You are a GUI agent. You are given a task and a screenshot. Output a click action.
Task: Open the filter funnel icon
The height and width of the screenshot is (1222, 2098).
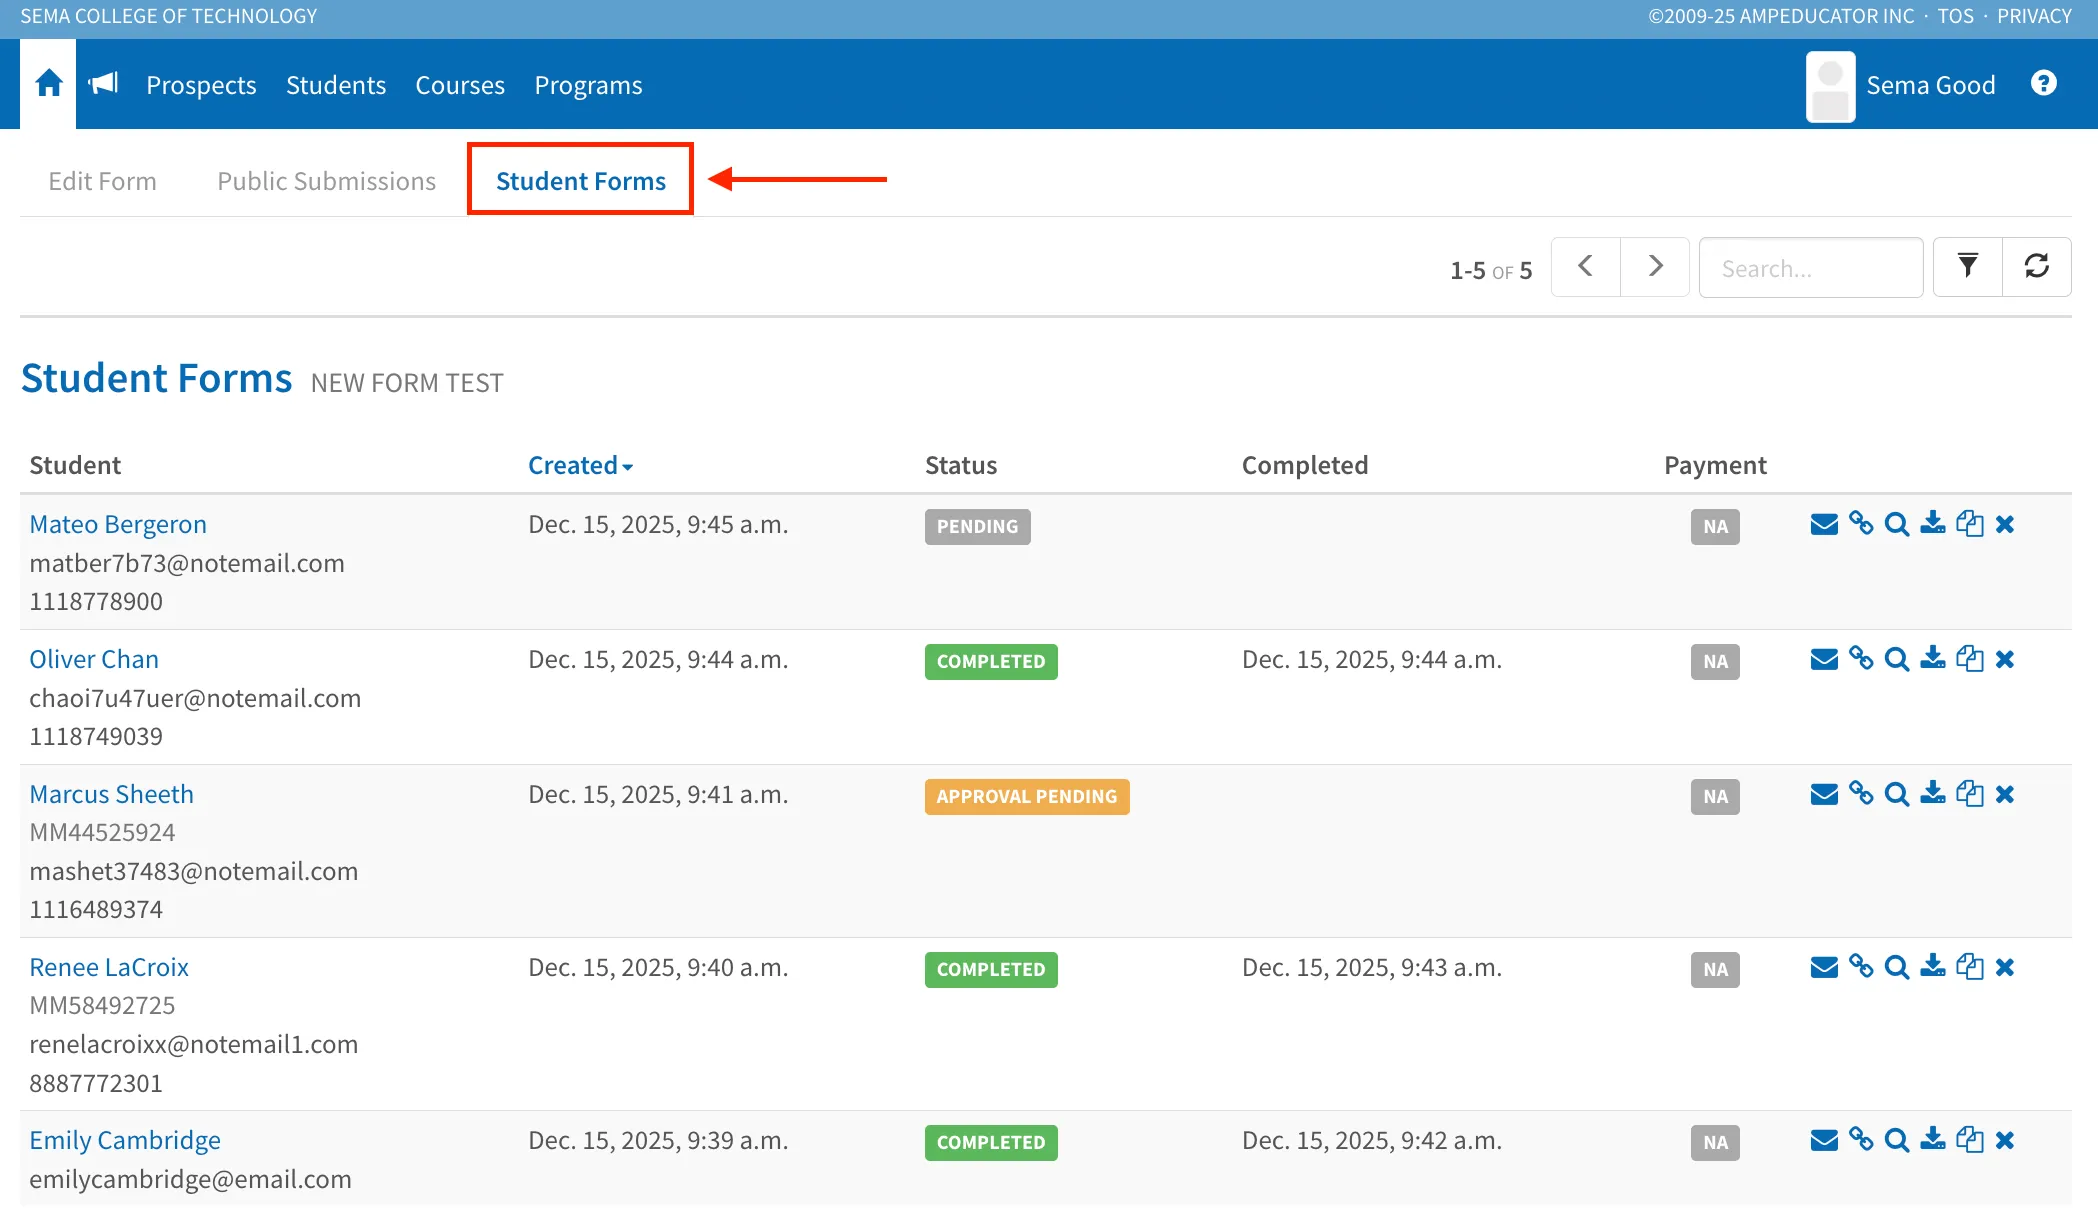1967,267
